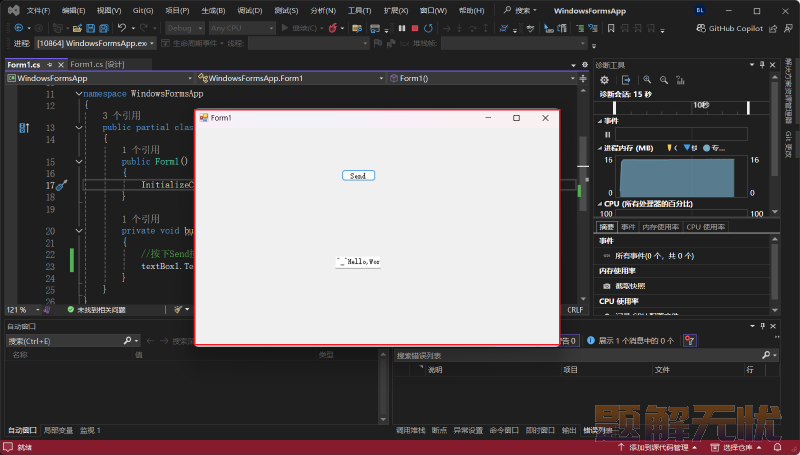Click the split editor icon above the scrollbar
The image size is (800, 455).
tap(583, 79)
